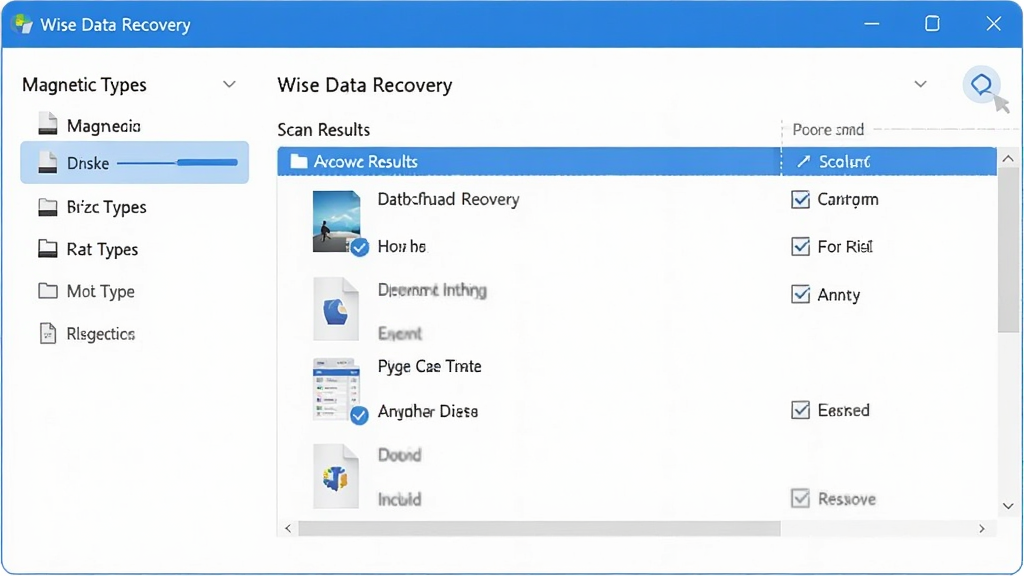1024x576 pixels.
Task: Click the vertical scrollbar thumb
Action: click(1008, 251)
